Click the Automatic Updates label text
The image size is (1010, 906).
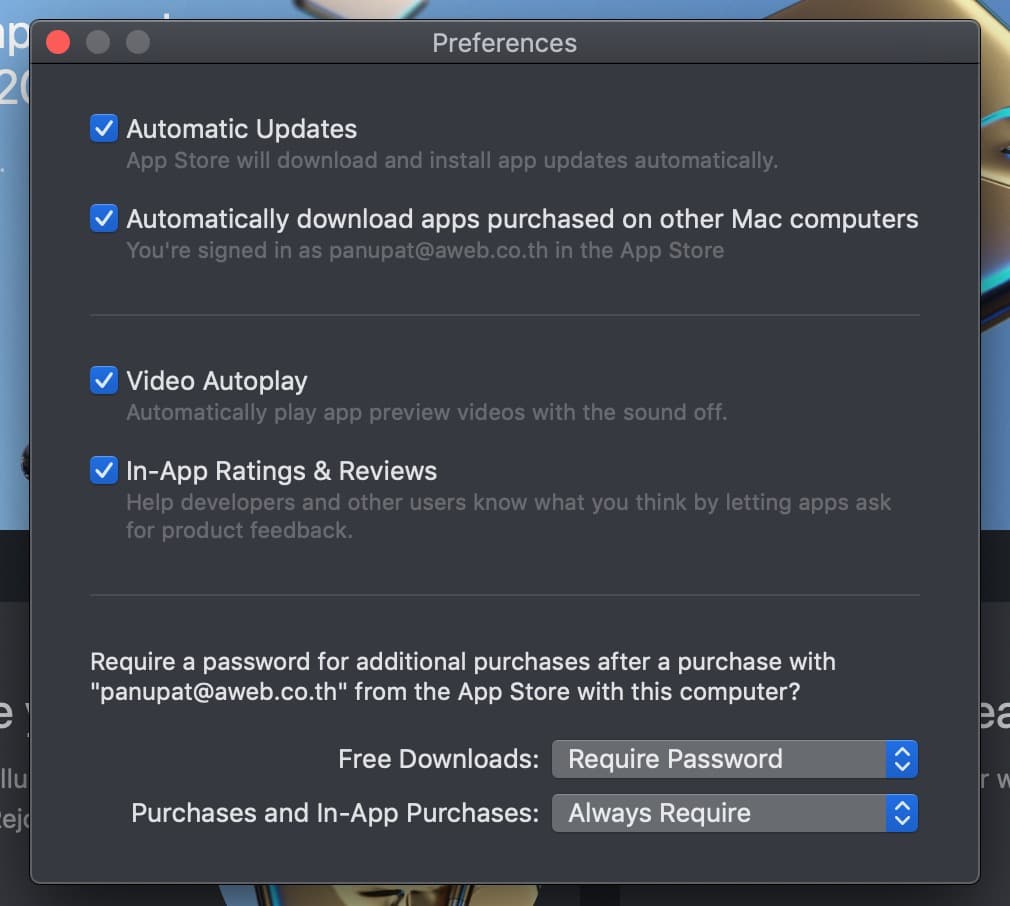(242, 129)
